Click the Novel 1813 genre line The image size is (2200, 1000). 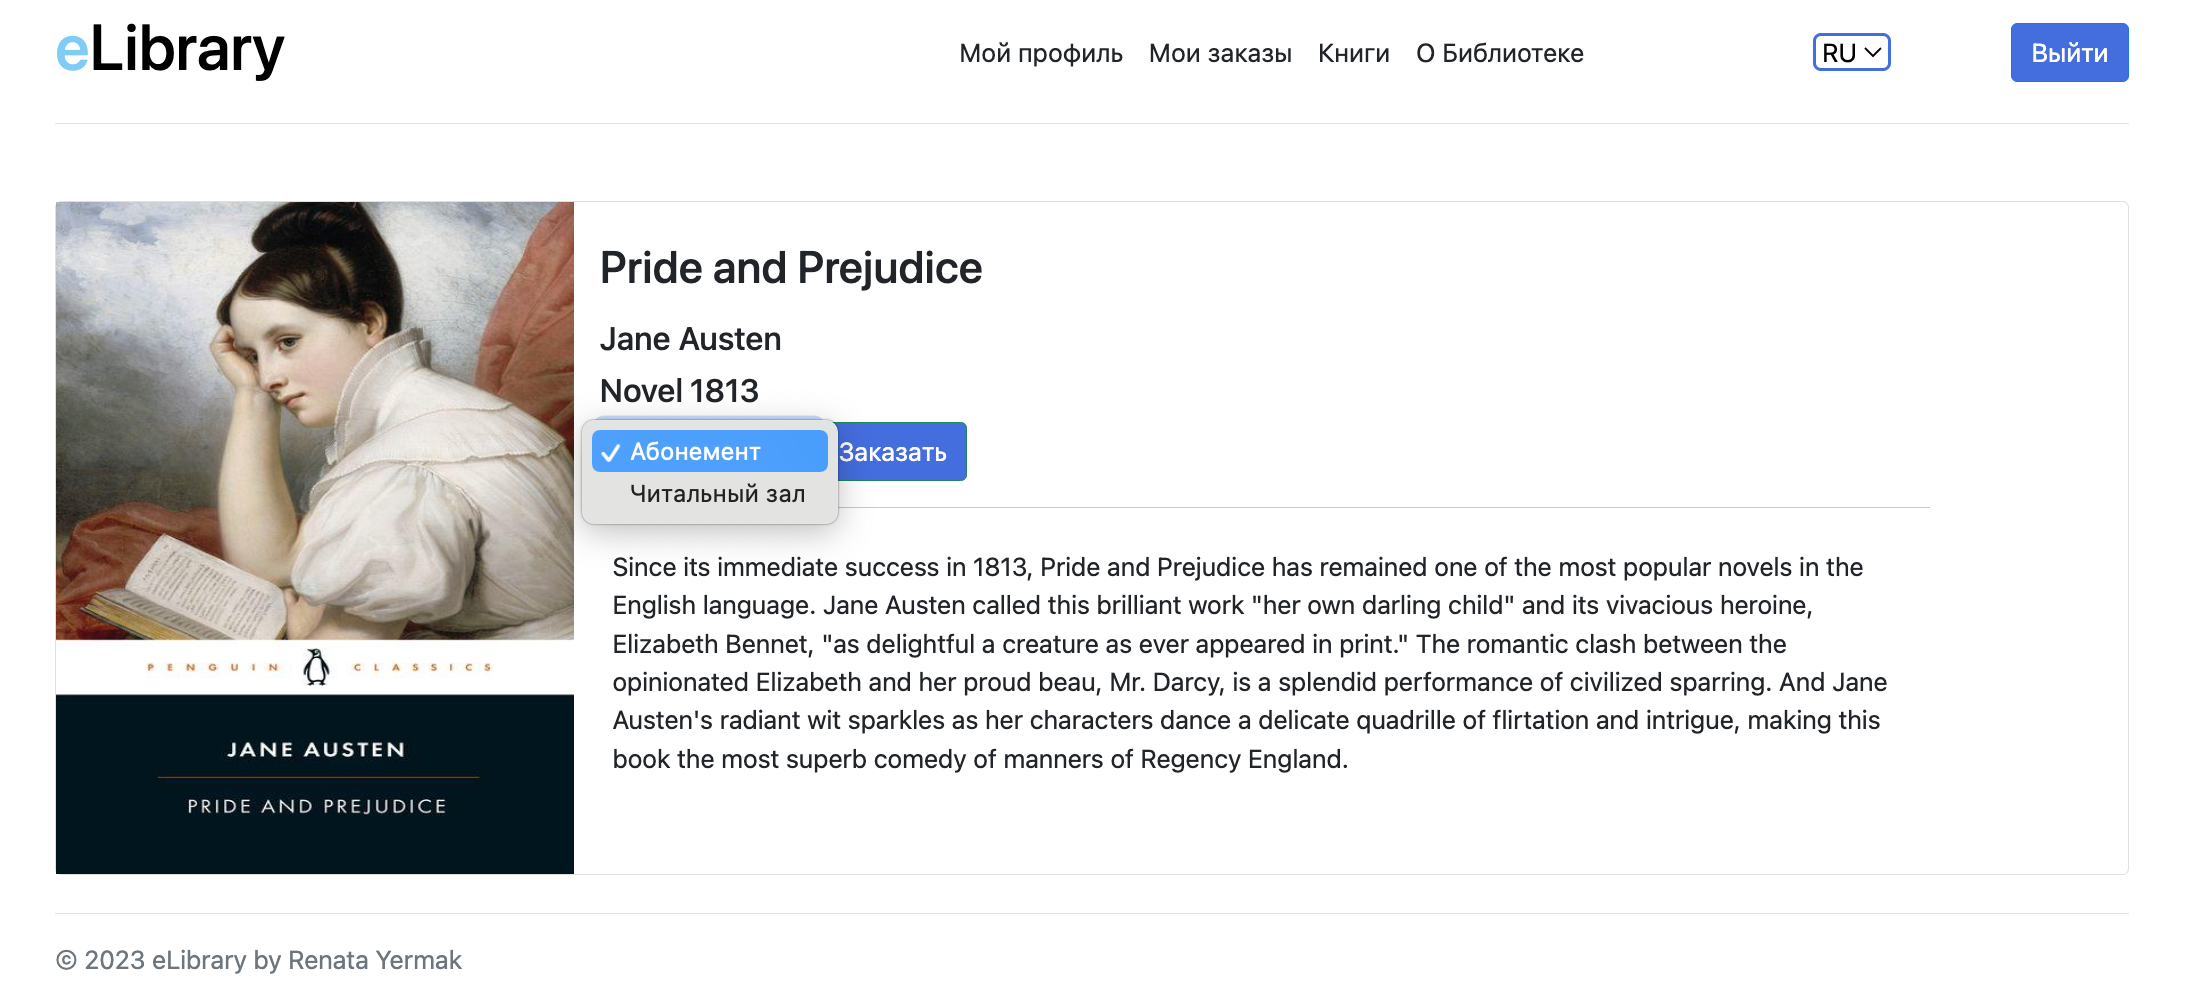tap(679, 390)
